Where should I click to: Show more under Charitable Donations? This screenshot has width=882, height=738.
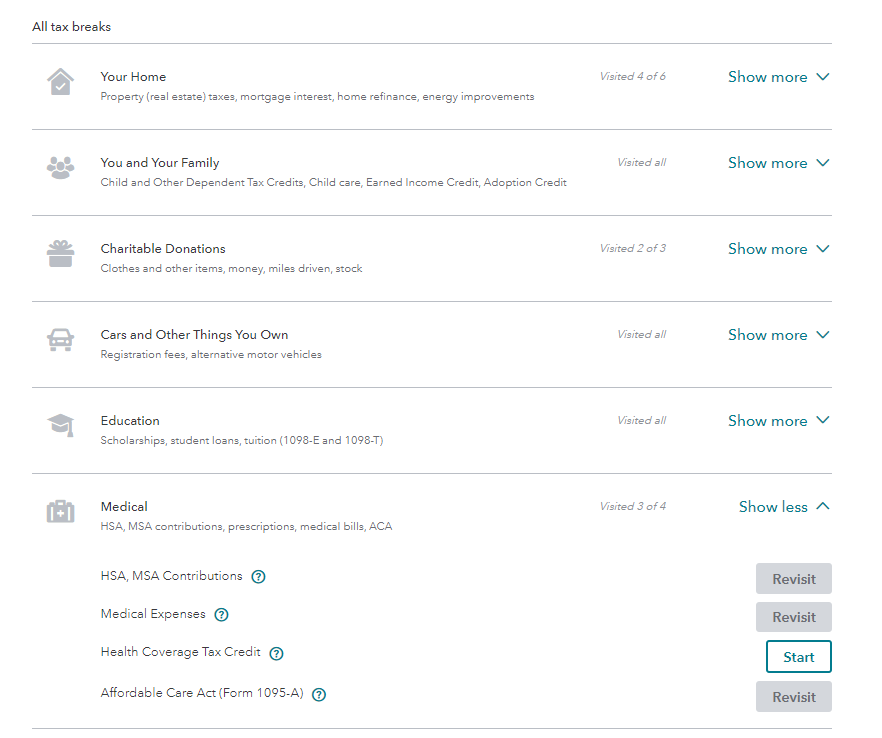[778, 249]
